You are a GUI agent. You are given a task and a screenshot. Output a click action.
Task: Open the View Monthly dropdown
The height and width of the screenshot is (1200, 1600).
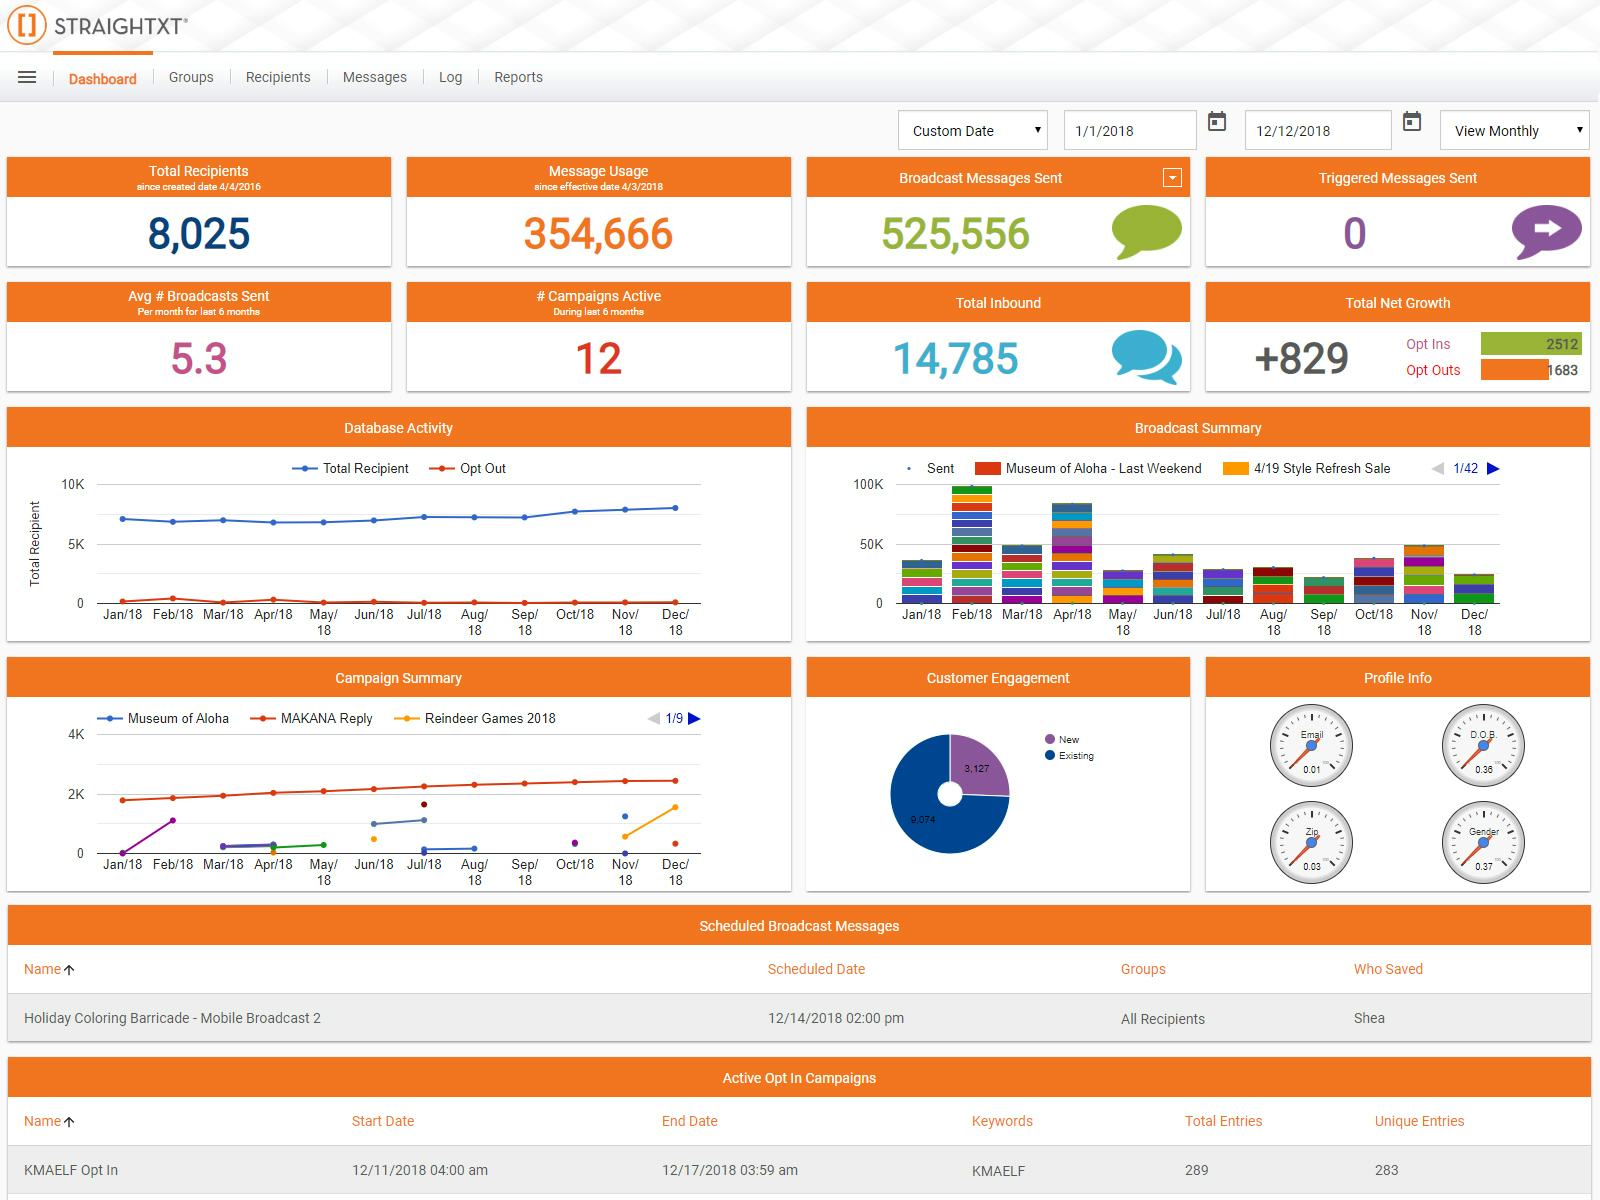point(1513,130)
